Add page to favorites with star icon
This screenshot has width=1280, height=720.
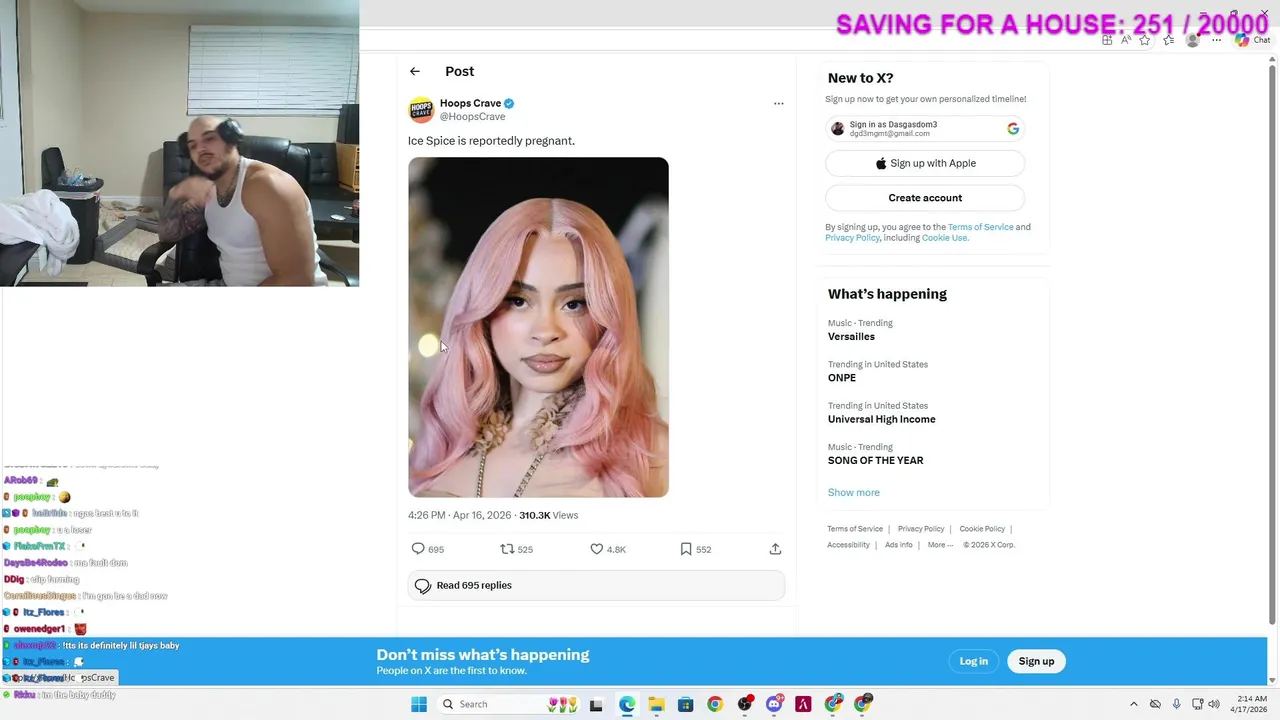pyautogui.click(x=1145, y=40)
